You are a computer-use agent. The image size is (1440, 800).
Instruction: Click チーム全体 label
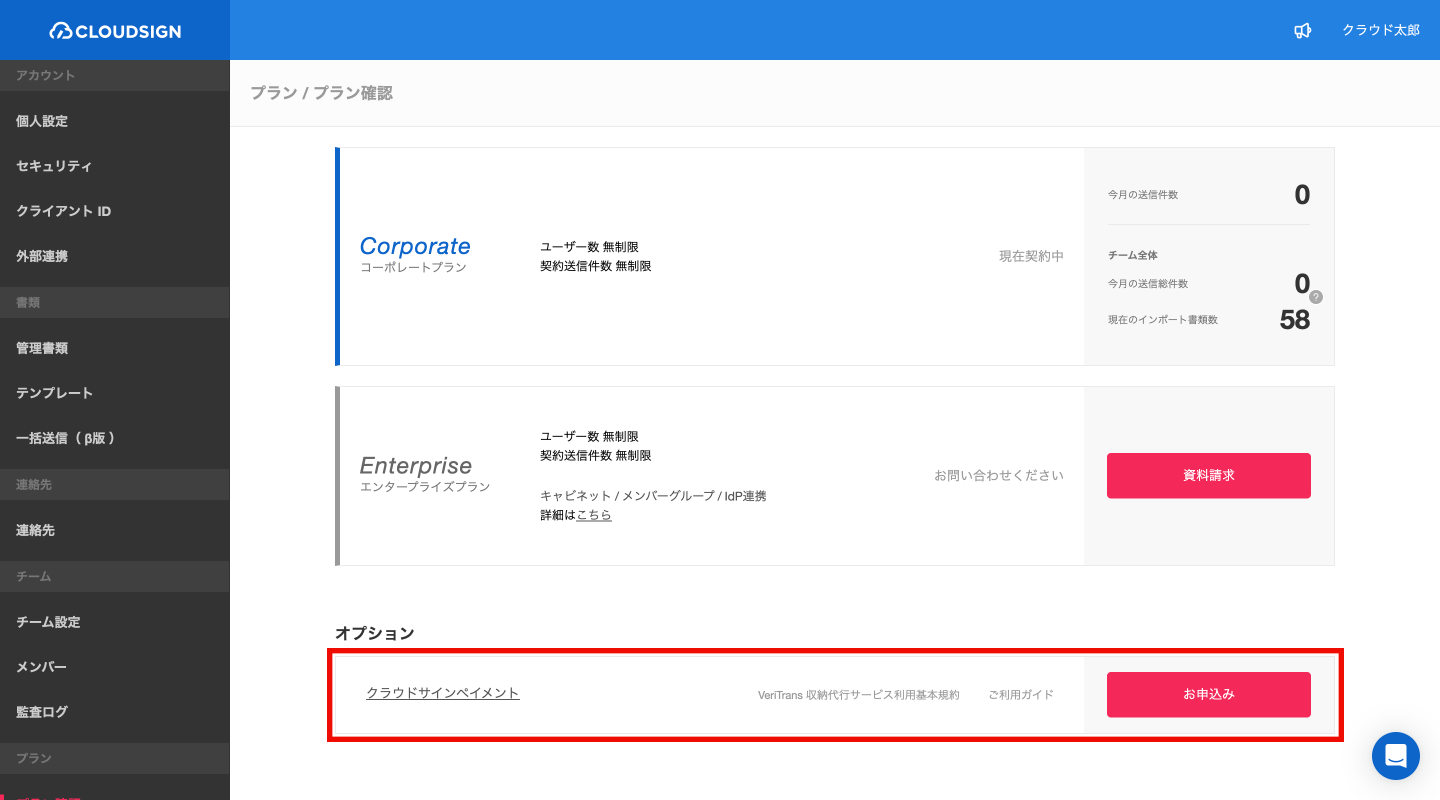pos(1132,256)
